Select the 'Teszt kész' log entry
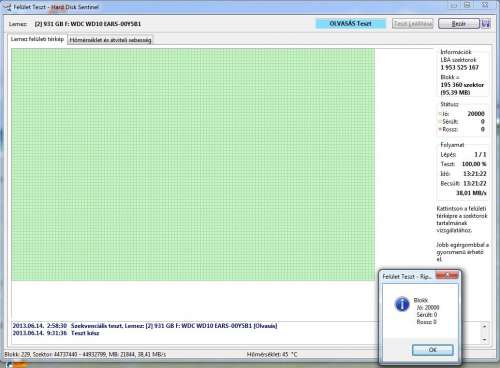 (56, 333)
